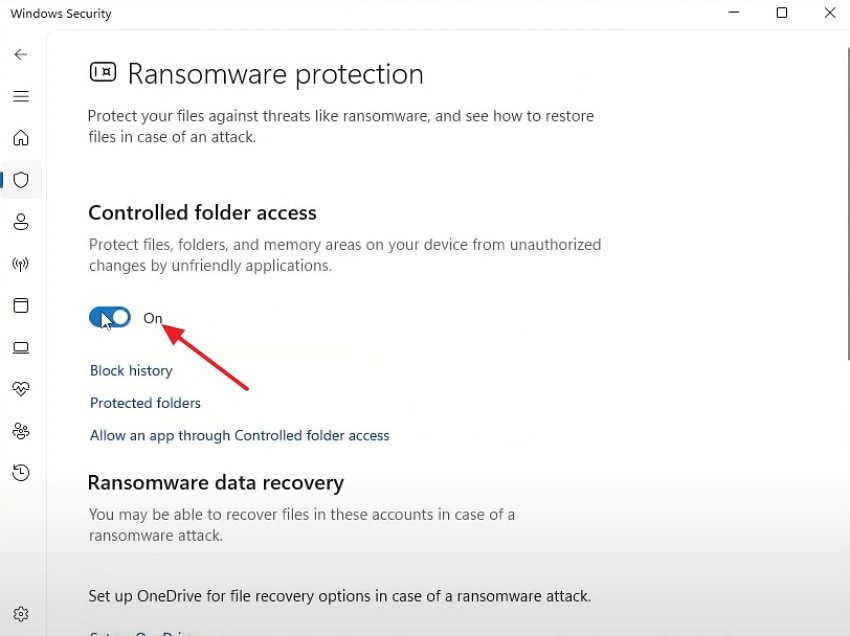Maximize the Windows Security window
The width and height of the screenshot is (850, 636).
pos(782,13)
